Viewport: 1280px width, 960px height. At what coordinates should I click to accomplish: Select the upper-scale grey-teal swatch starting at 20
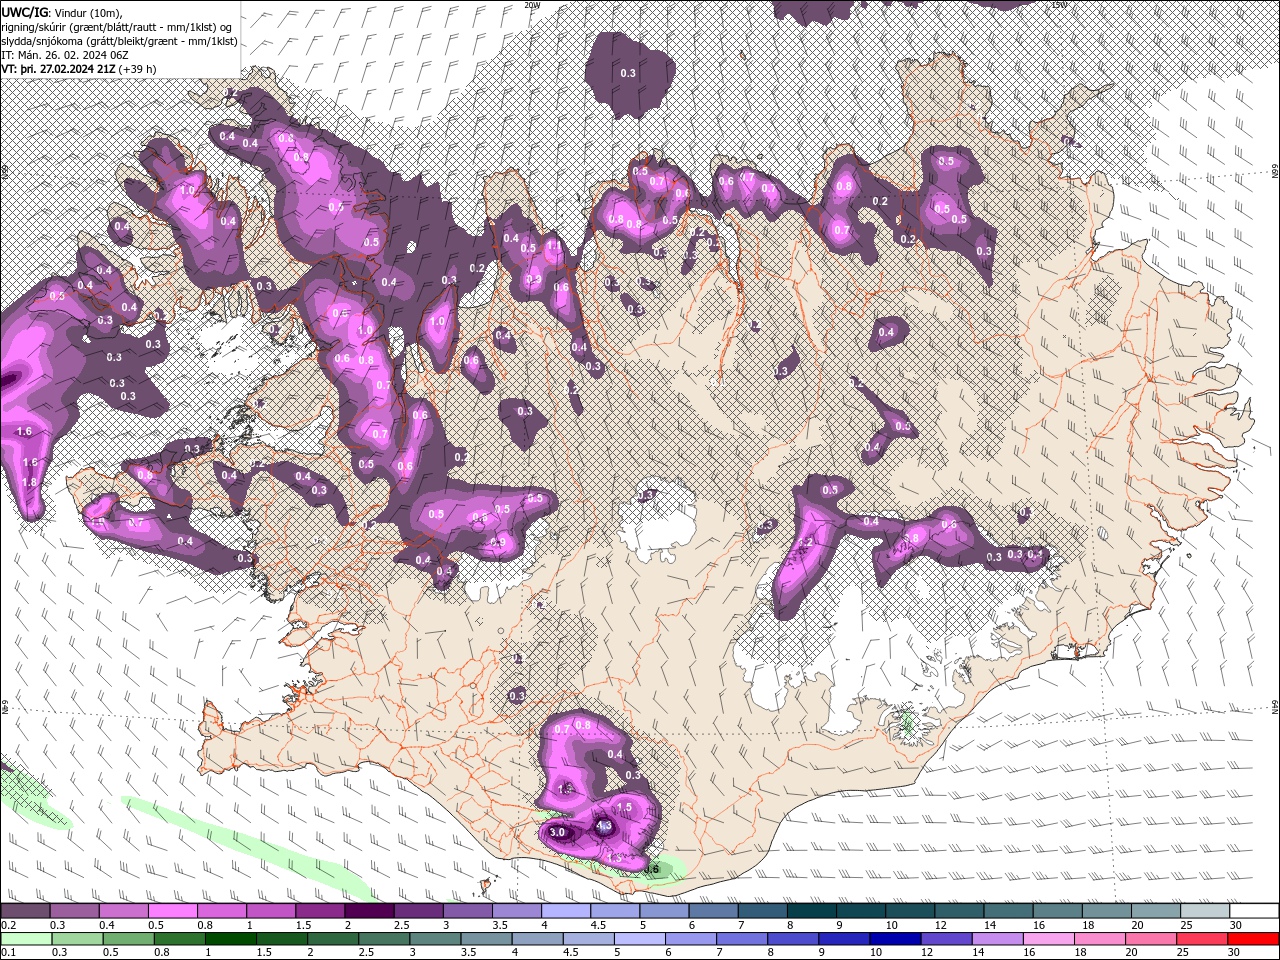click(1155, 911)
